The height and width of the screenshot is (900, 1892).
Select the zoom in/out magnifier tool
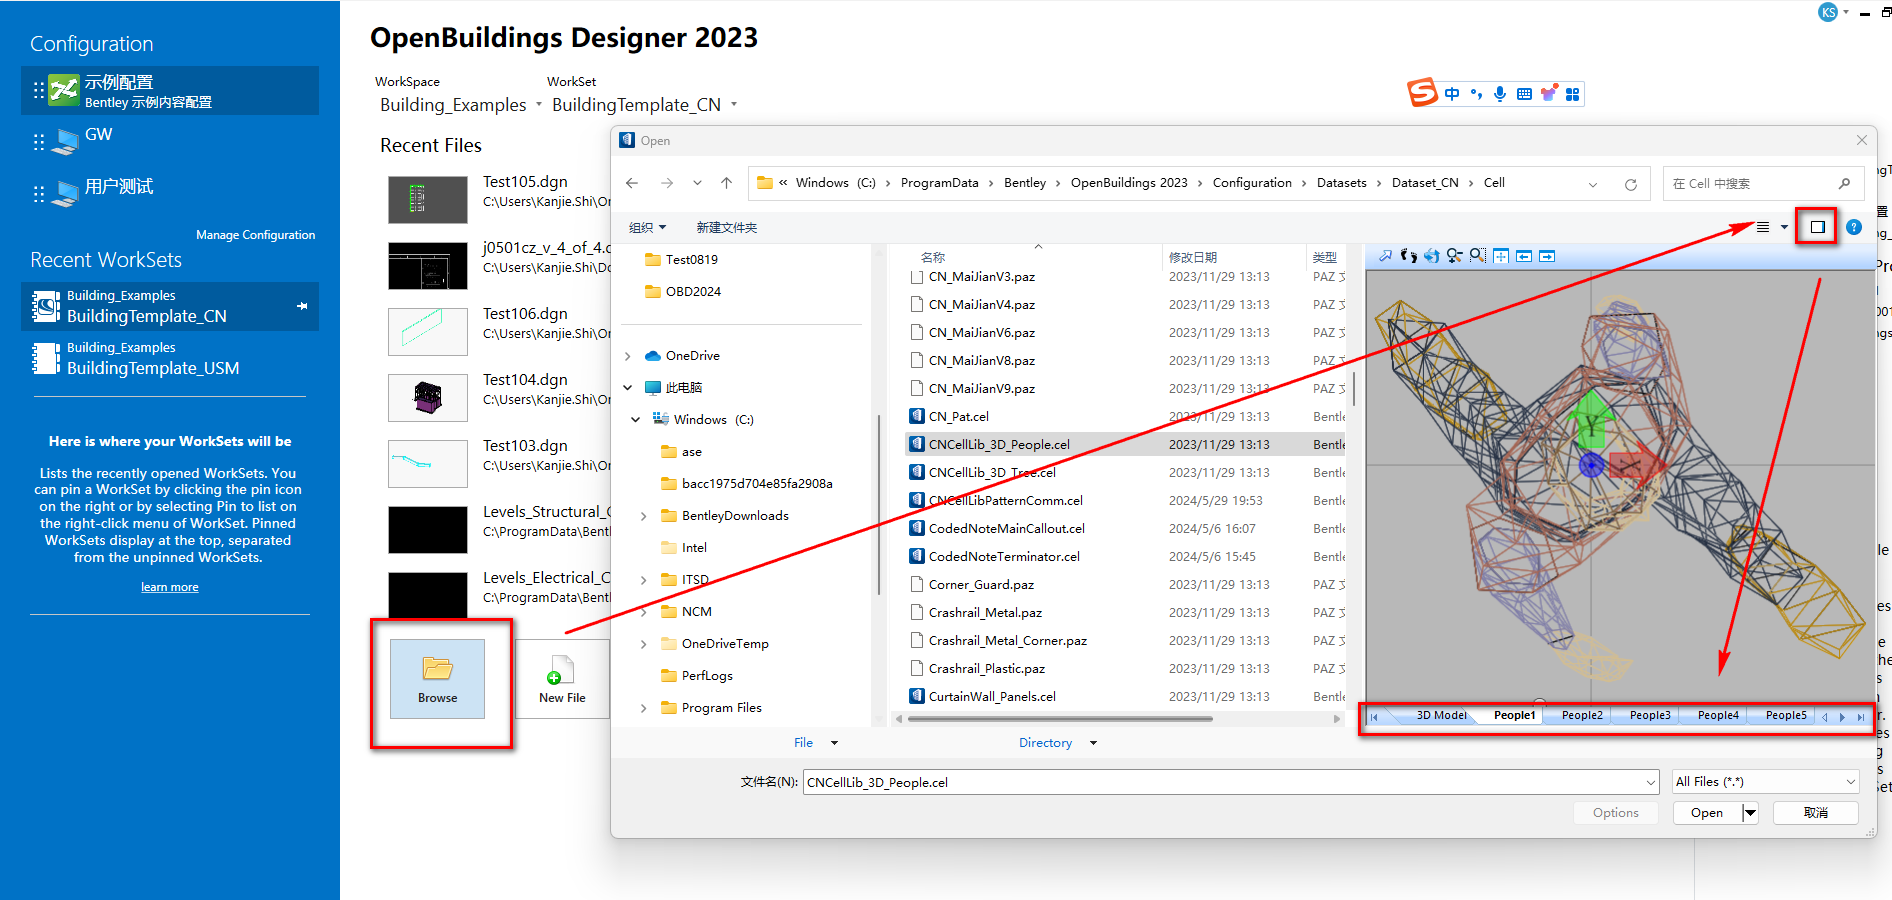[1454, 256]
